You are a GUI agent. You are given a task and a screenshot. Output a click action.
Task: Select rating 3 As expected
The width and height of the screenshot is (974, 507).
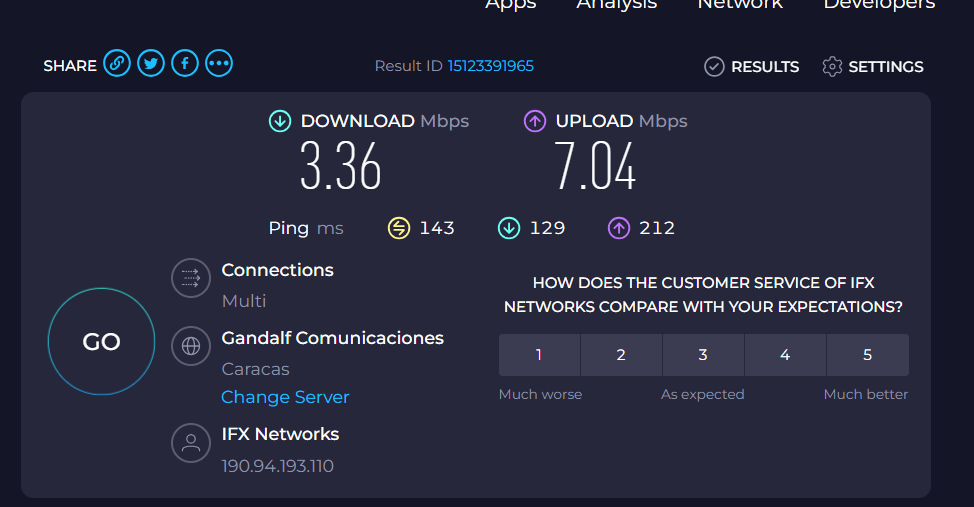pos(703,355)
